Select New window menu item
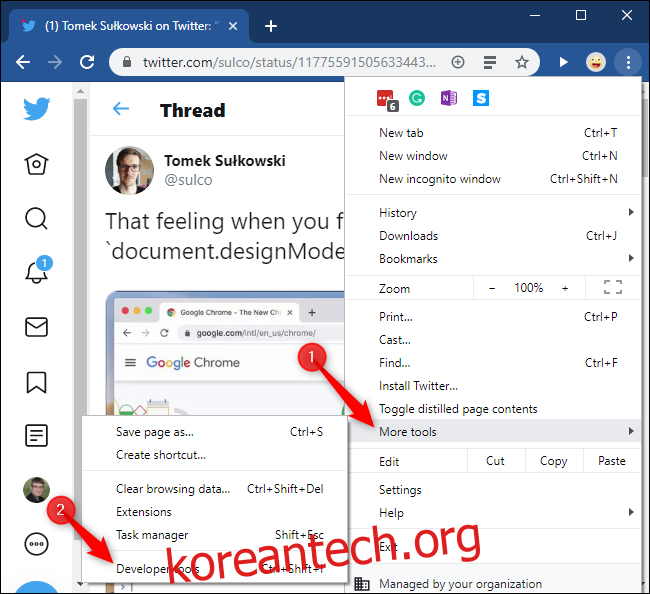 [x=493, y=156]
